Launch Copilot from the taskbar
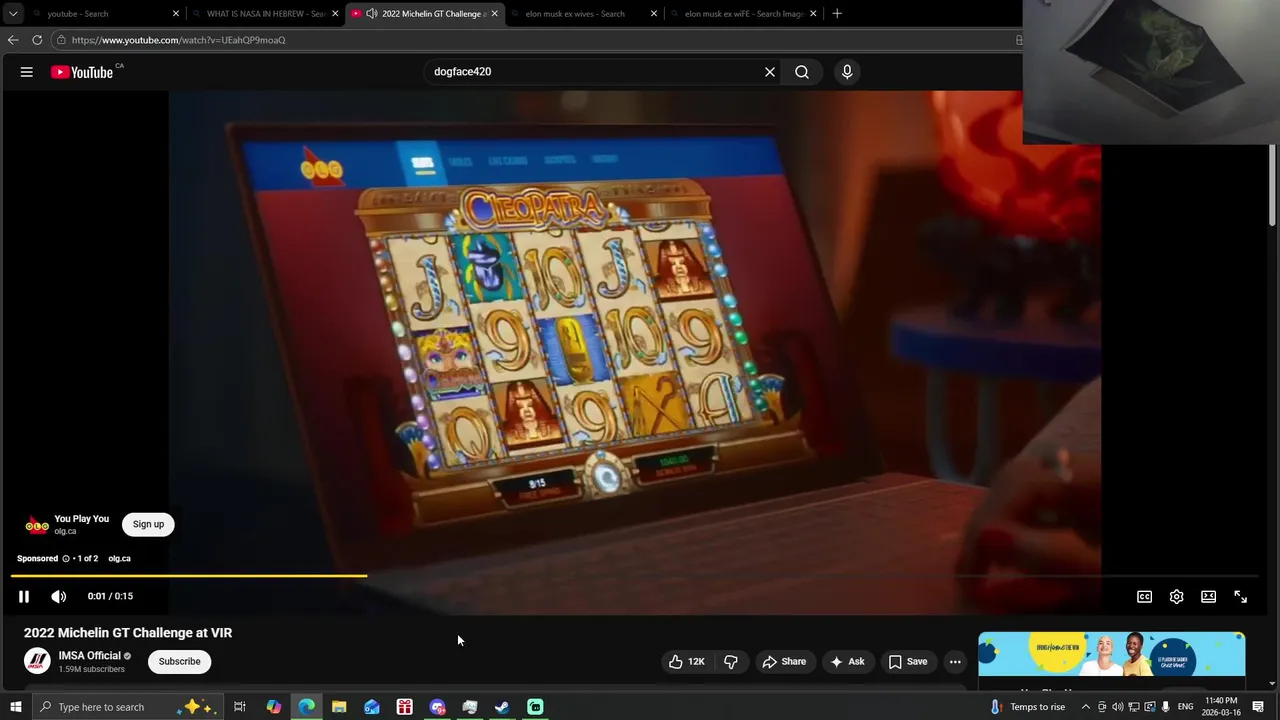Screen dimensions: 1280x720 (273, 707)
